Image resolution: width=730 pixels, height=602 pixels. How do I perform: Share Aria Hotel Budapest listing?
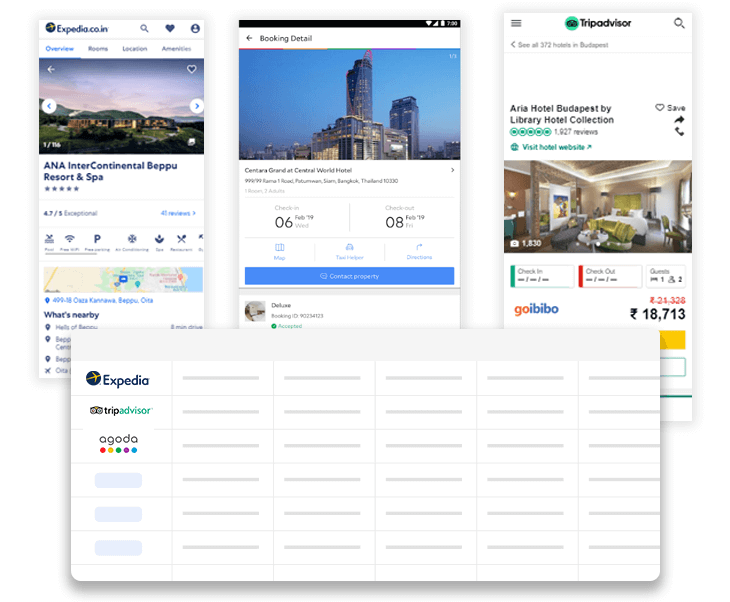tap(680, 120)
